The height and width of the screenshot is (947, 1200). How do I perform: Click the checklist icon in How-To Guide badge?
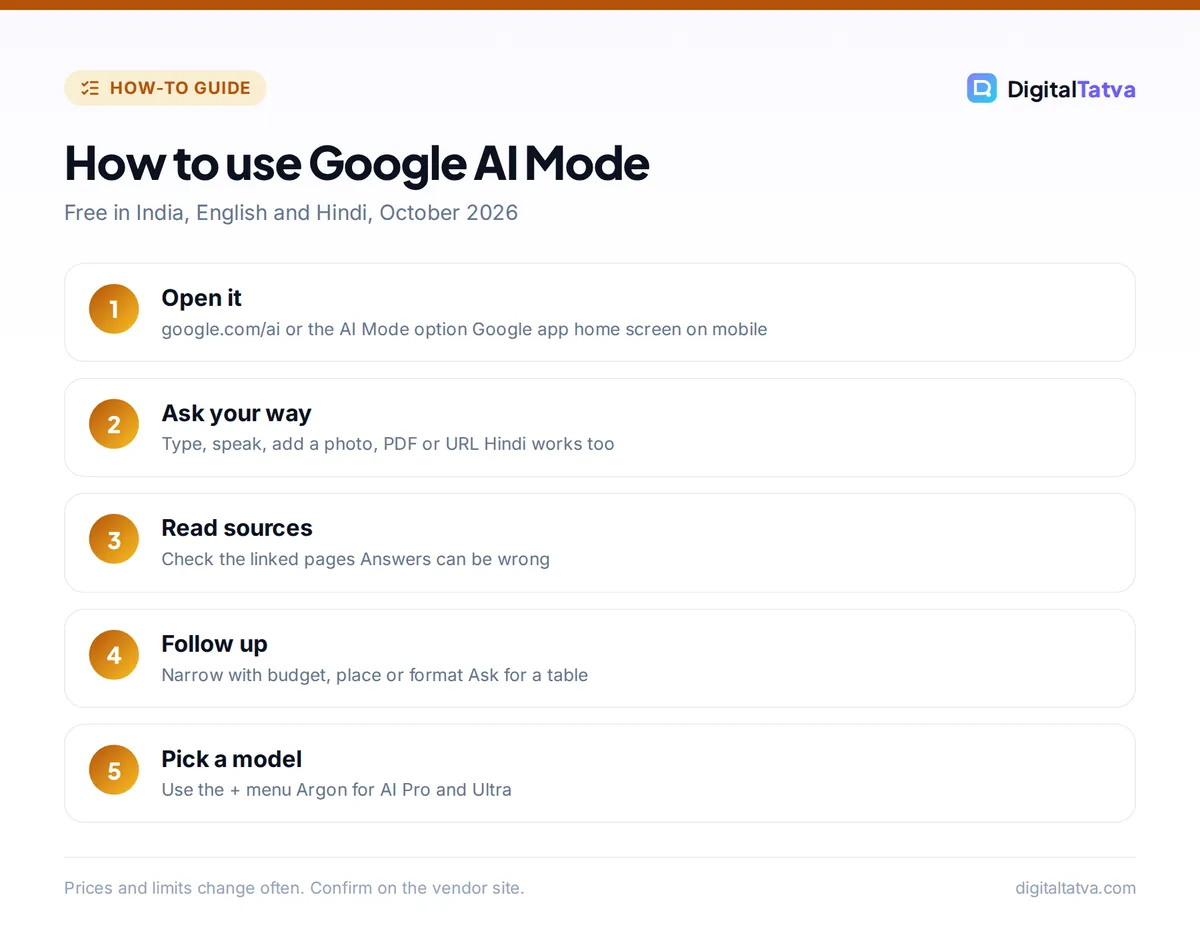90,88
